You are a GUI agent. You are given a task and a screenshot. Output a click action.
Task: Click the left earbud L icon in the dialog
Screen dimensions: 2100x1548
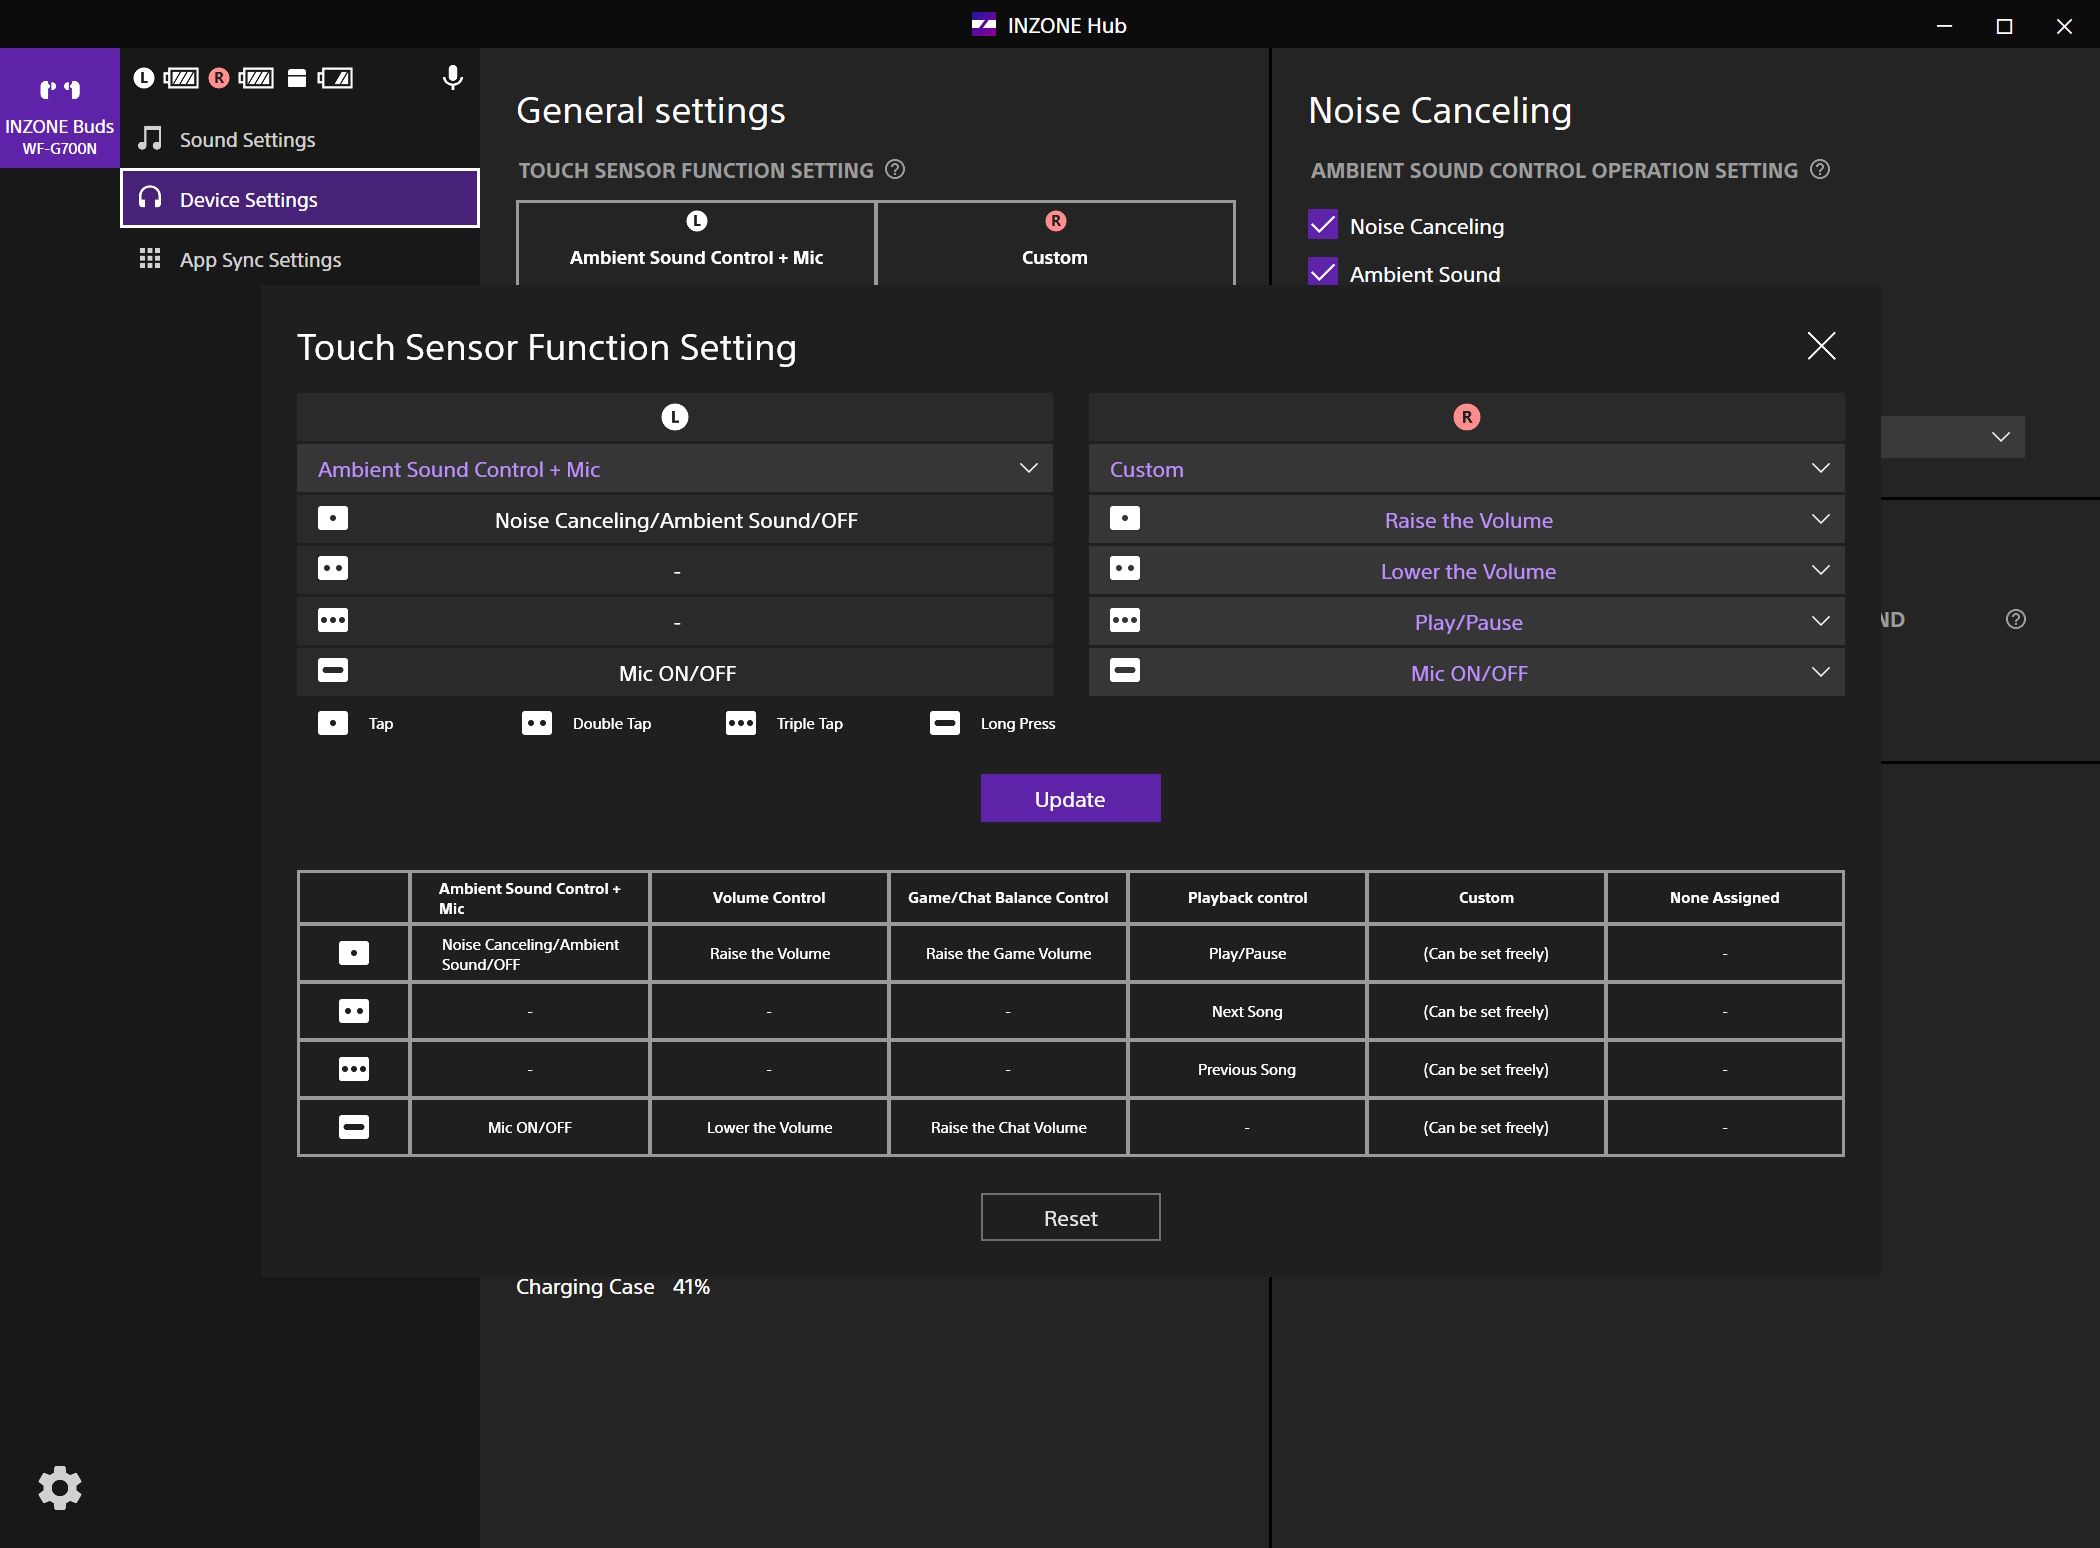[675, 418]
